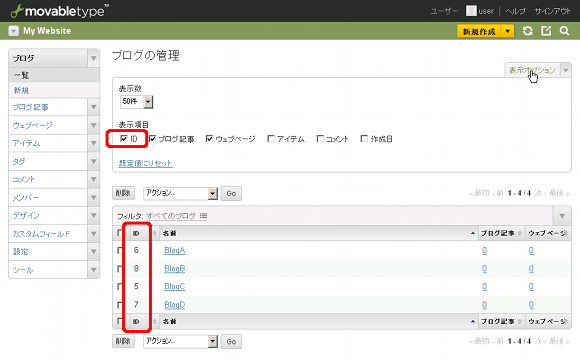
Task: Uncheck the ID display checkbox
Action: [x=124, y=139]
